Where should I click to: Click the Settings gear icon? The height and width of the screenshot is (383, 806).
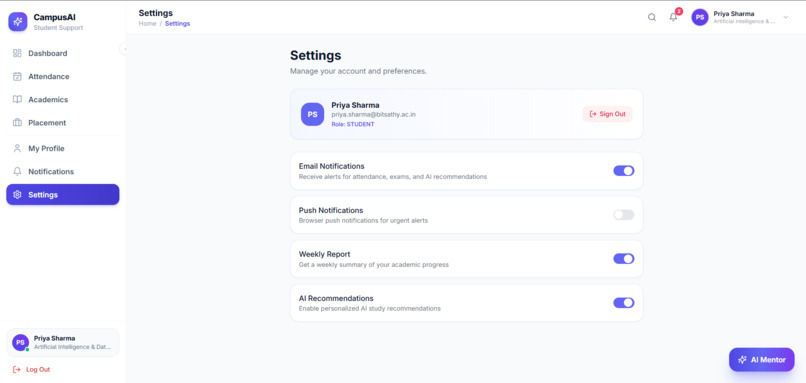pos(17,195)
